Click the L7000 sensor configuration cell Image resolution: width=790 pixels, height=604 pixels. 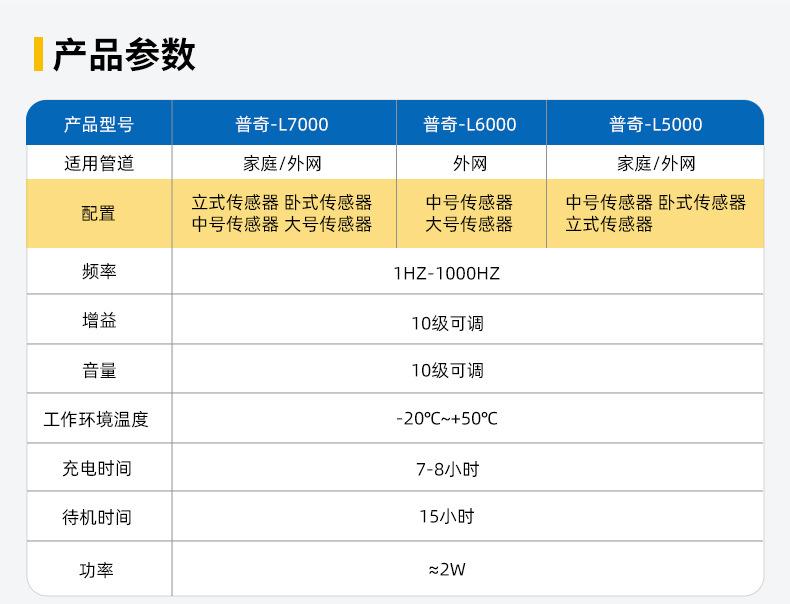click(282, 213)
